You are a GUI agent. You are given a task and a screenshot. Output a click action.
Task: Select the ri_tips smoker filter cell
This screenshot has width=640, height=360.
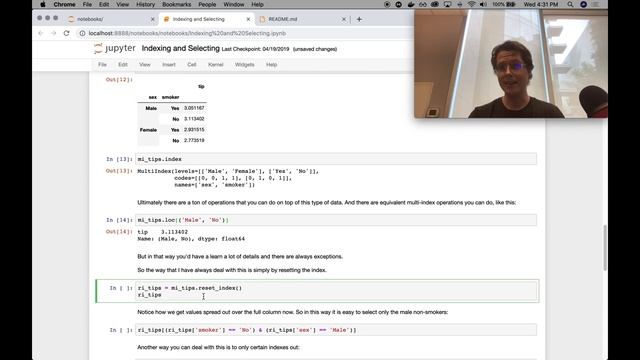pyautogui.click(x=336, y=330)
